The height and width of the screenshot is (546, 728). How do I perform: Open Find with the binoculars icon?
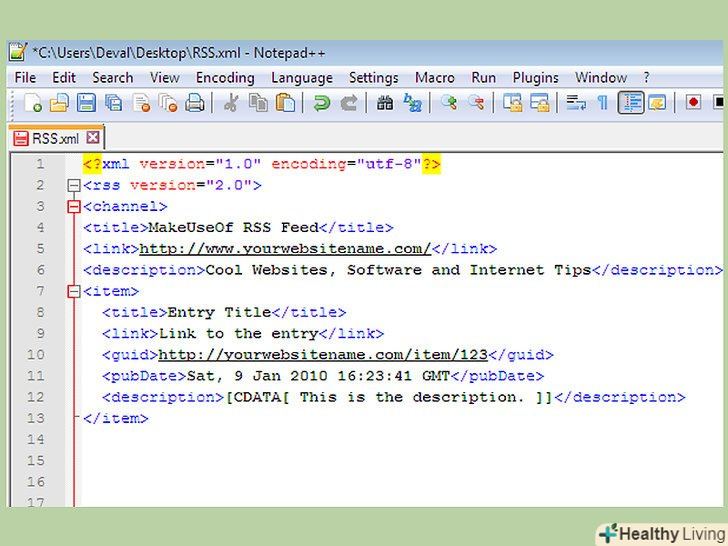(385, 103)
